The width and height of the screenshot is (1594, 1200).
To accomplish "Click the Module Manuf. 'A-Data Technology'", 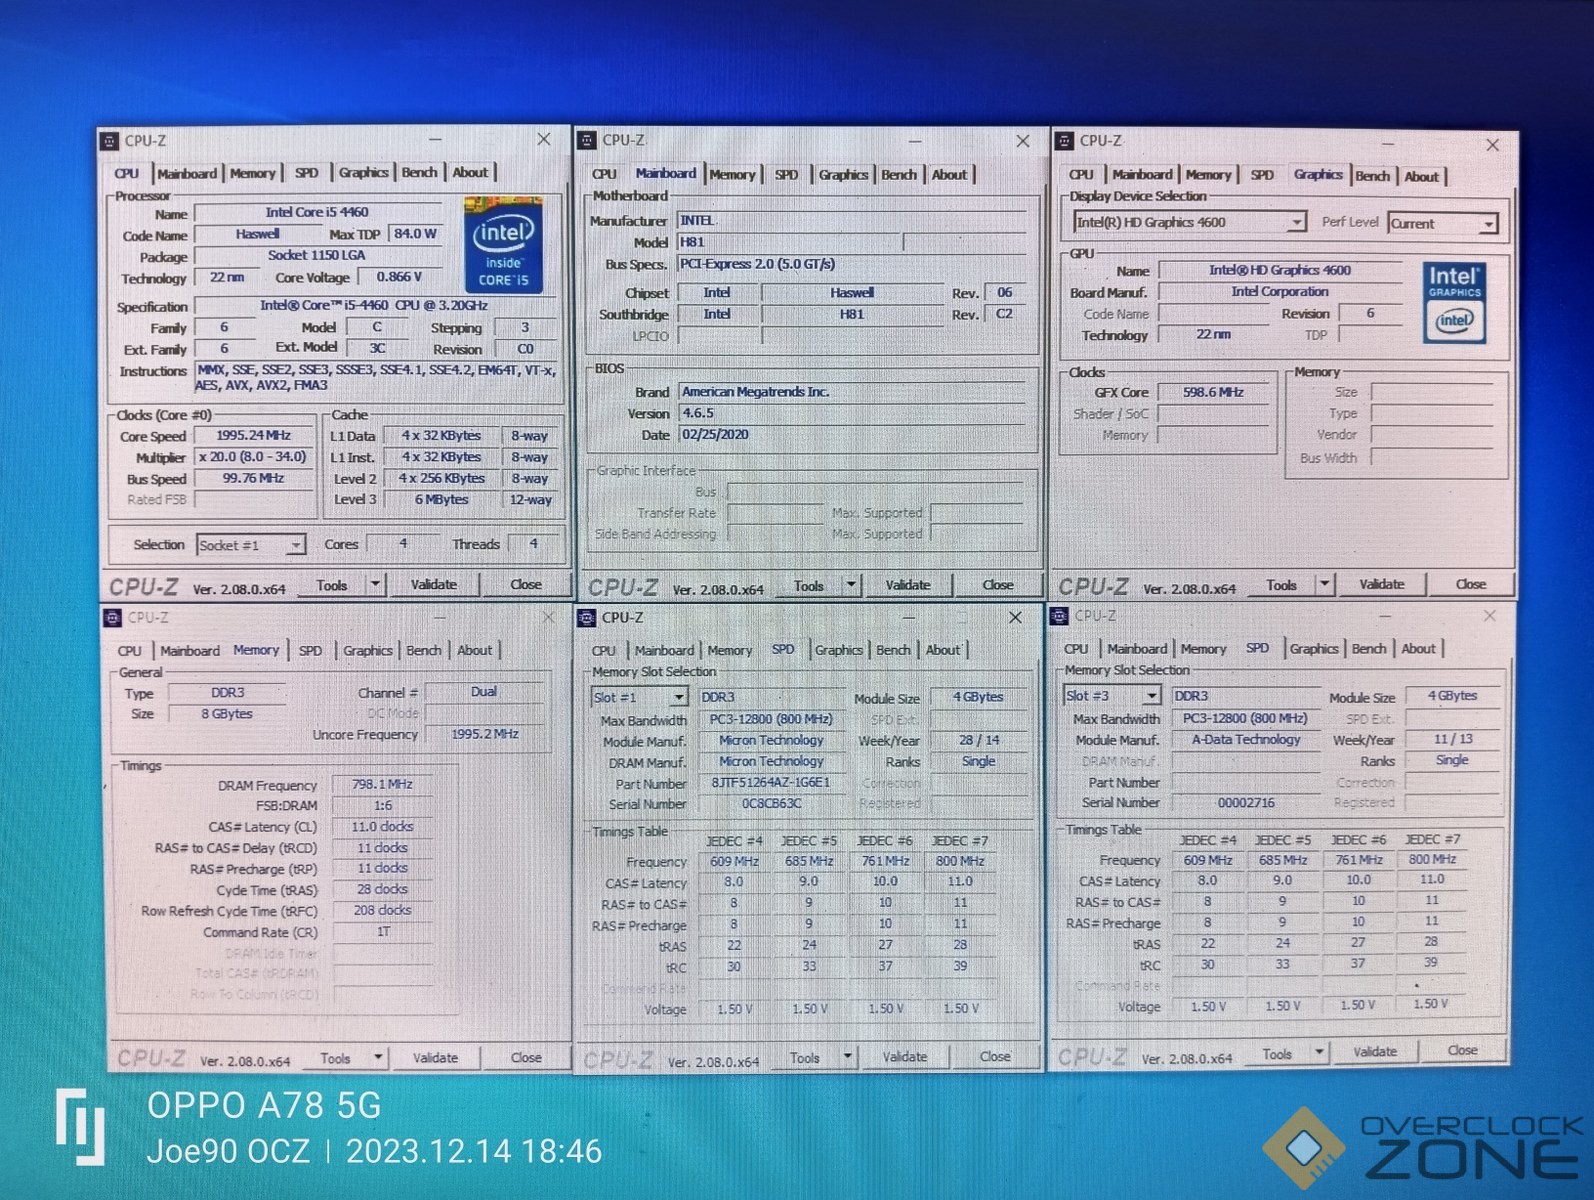I will tap(1246, 739).
